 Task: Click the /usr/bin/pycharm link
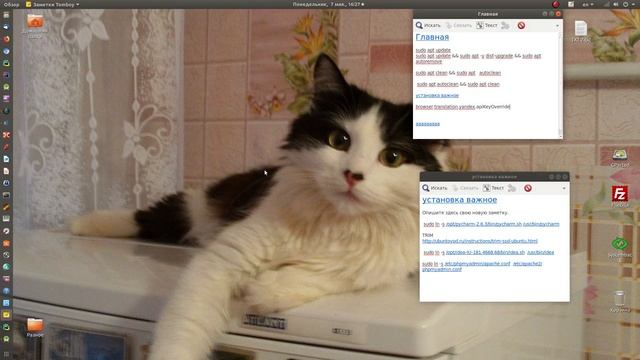pyautogui.click(x=541, y=224)
